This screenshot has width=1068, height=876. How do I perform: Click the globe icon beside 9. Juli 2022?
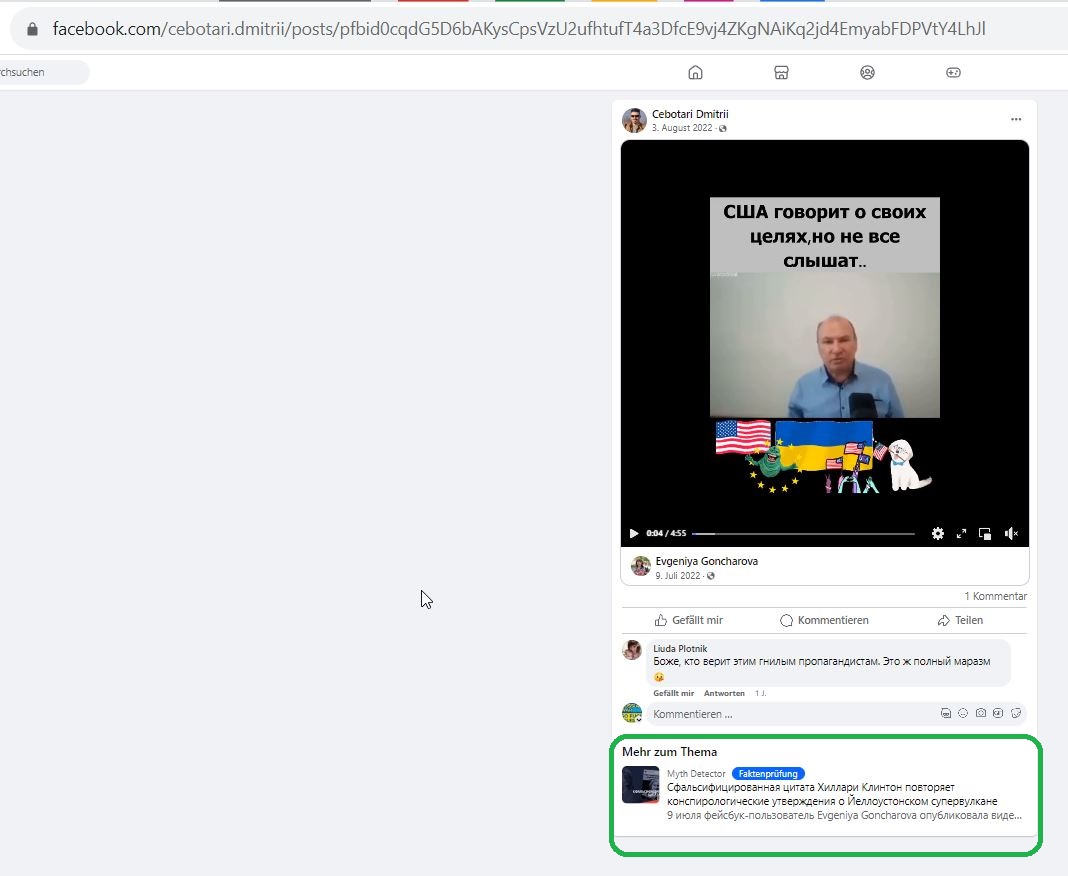click(710, 576)
